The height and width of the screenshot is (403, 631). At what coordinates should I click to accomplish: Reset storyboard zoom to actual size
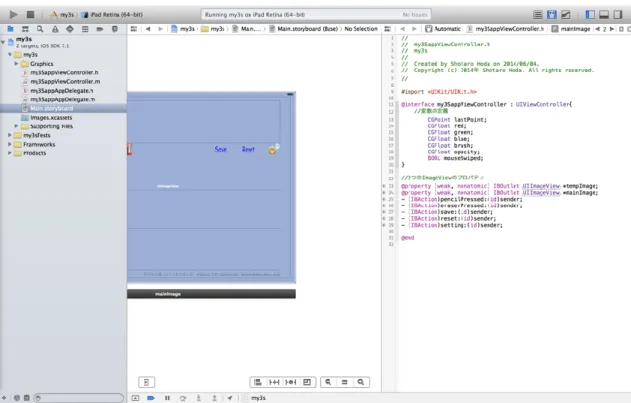coord(344,382)
